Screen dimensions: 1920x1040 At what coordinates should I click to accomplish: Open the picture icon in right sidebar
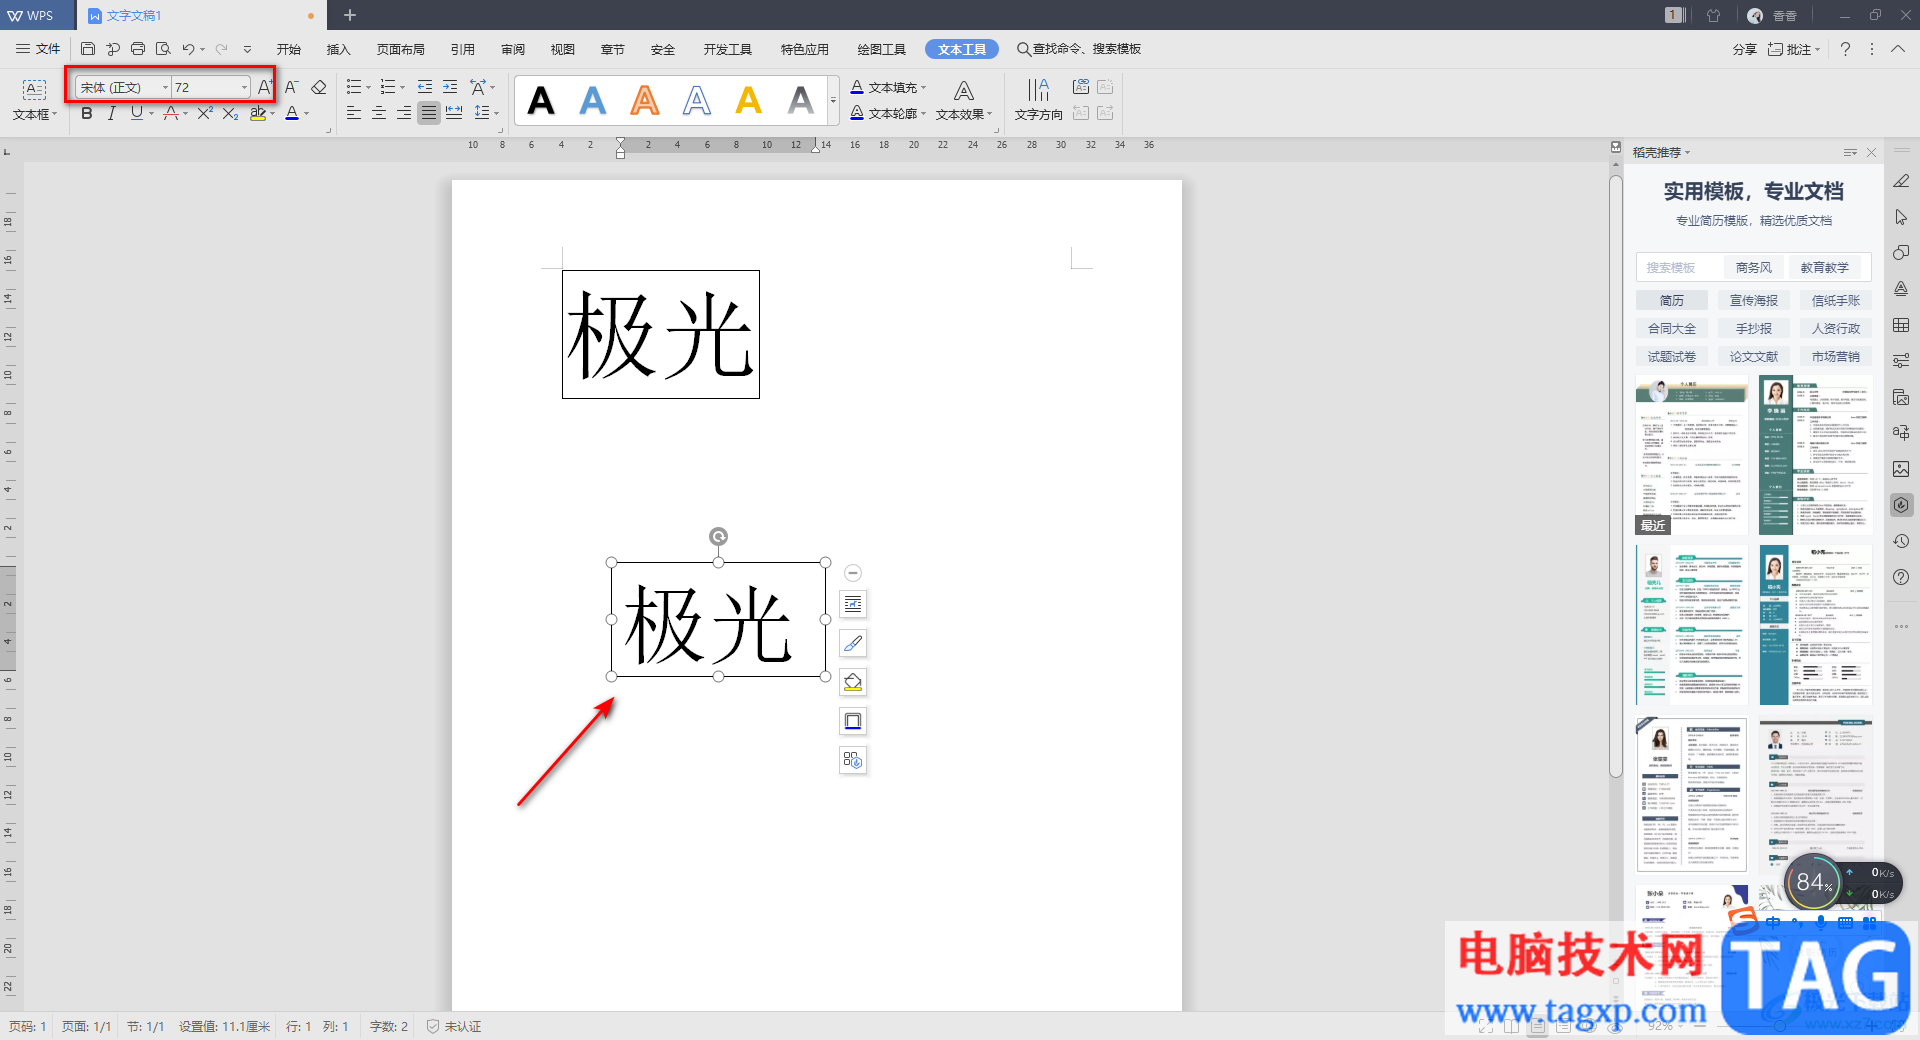coord(1901,469)
